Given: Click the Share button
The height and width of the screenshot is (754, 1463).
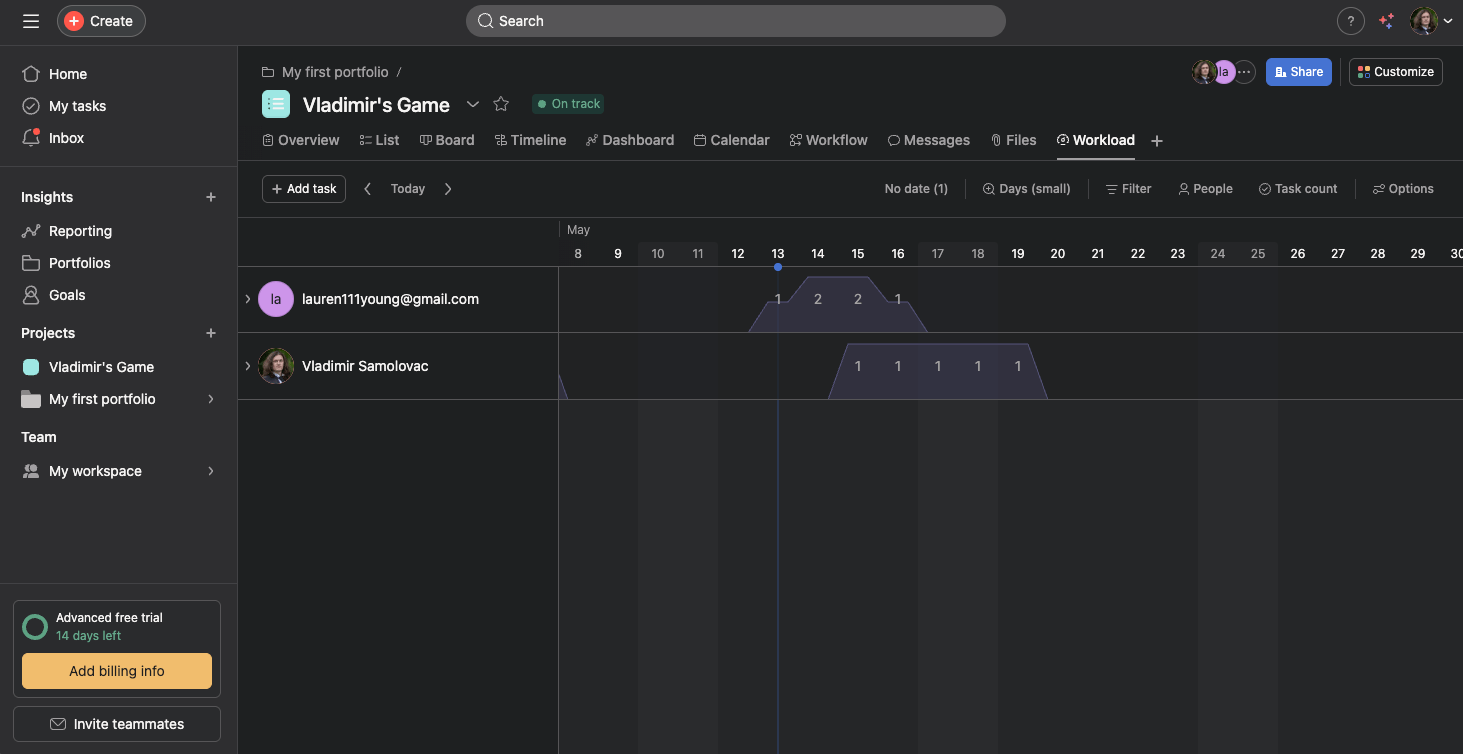Looking at the screenshot, I should (1298, 72).
